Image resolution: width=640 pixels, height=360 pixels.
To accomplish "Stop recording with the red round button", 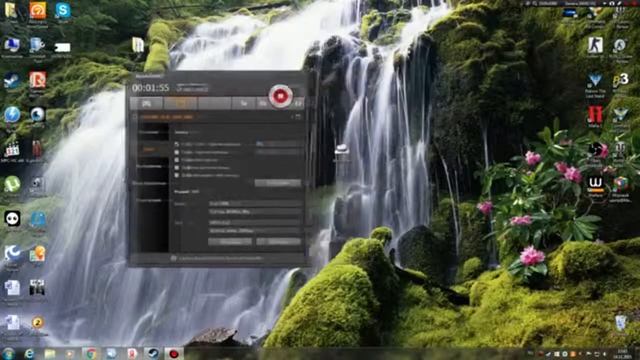I will tap(280, 96).
